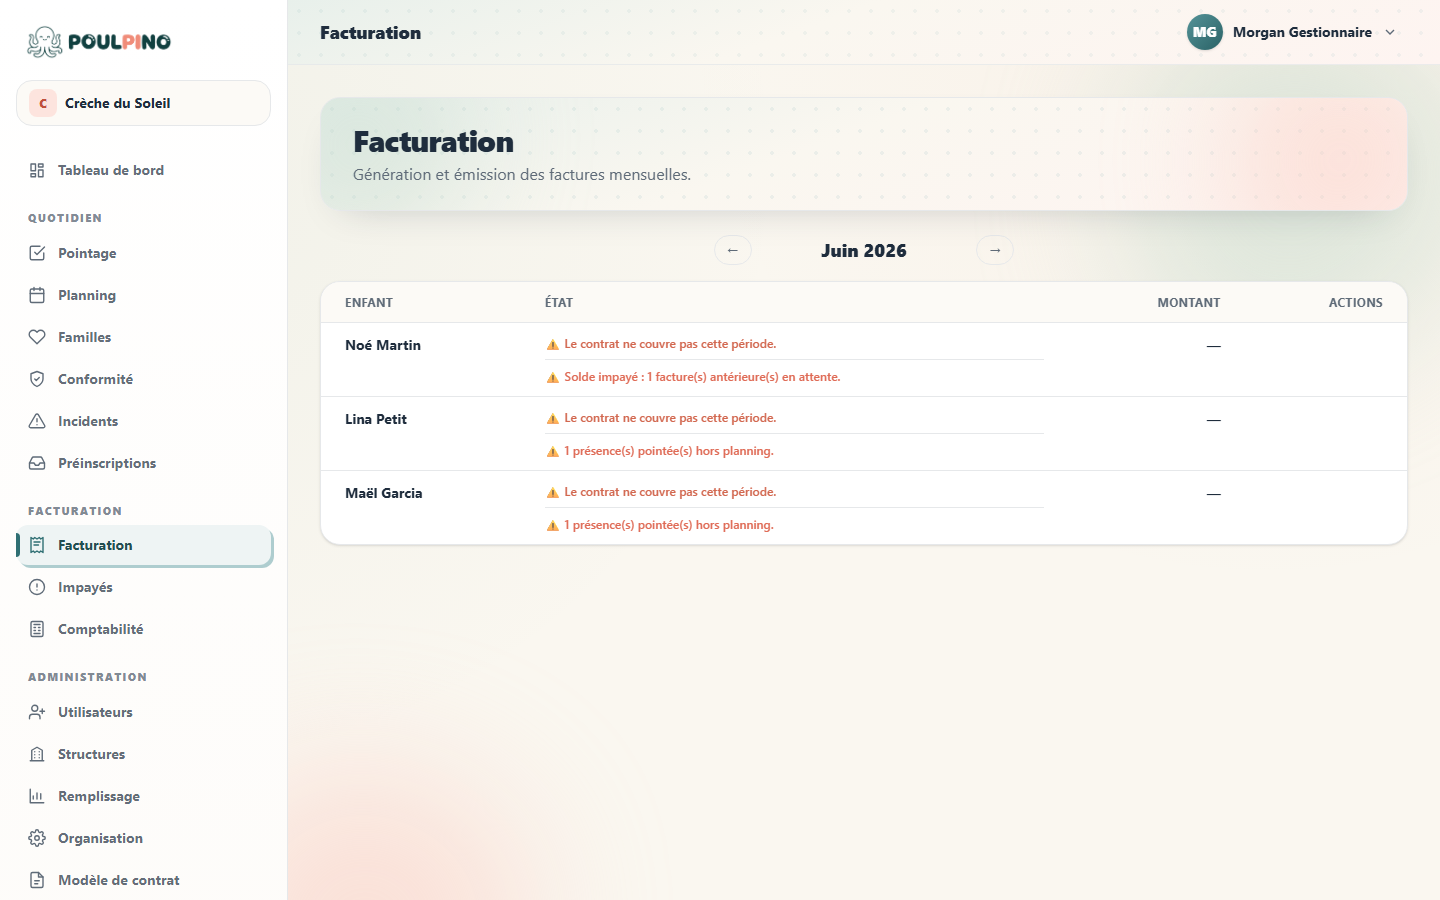Click the ACTIONS column header
The image size is (1440, 900).
point(1356,302)
